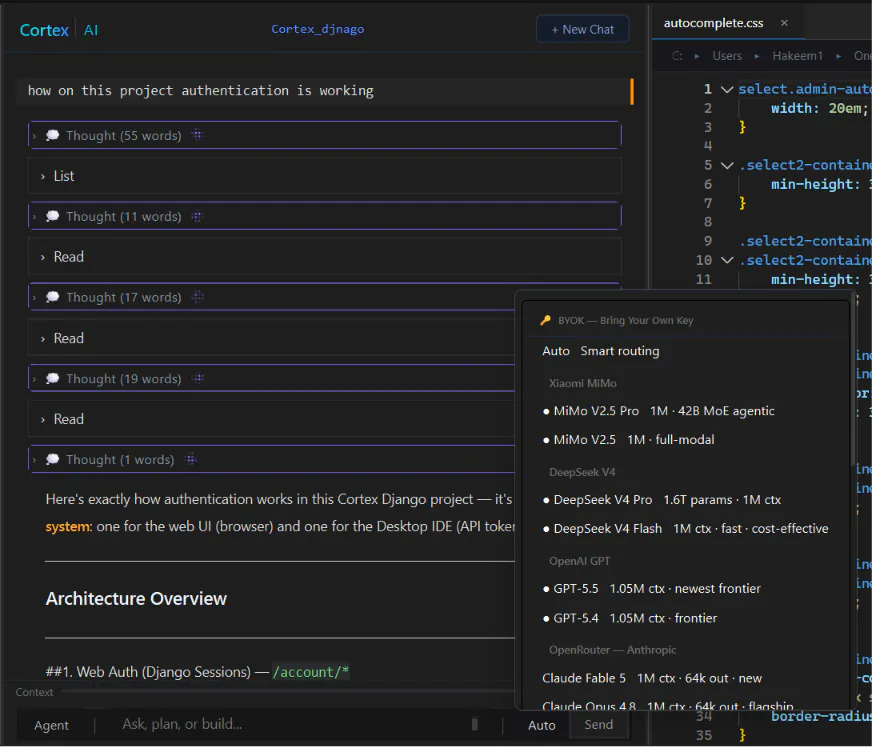Expand the Thought (11 words) block

pyautogui.click(x=324, y=216)
